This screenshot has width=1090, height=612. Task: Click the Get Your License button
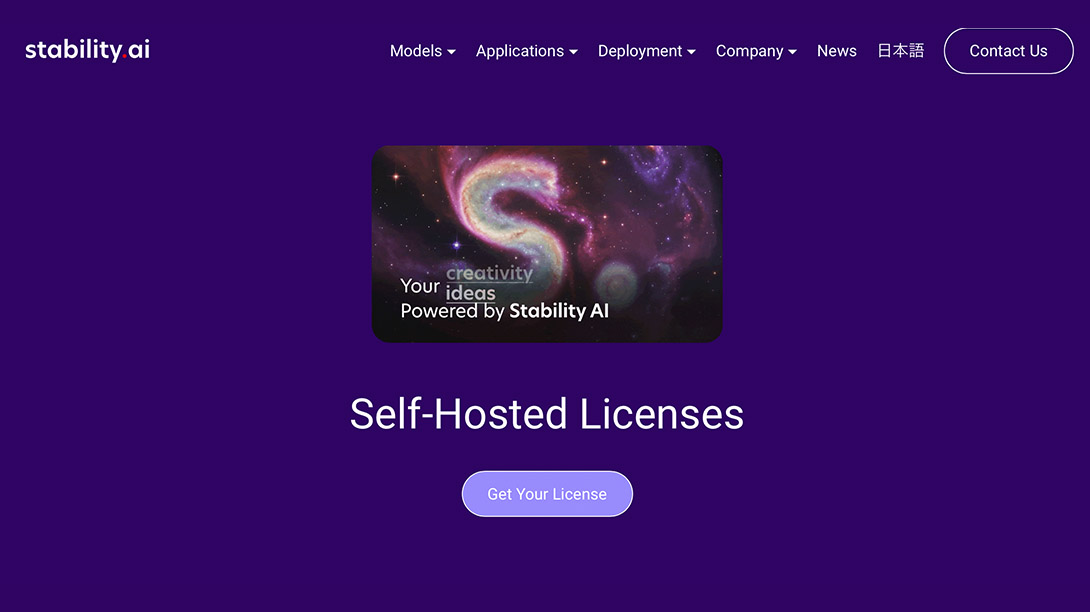pos(547,494)
